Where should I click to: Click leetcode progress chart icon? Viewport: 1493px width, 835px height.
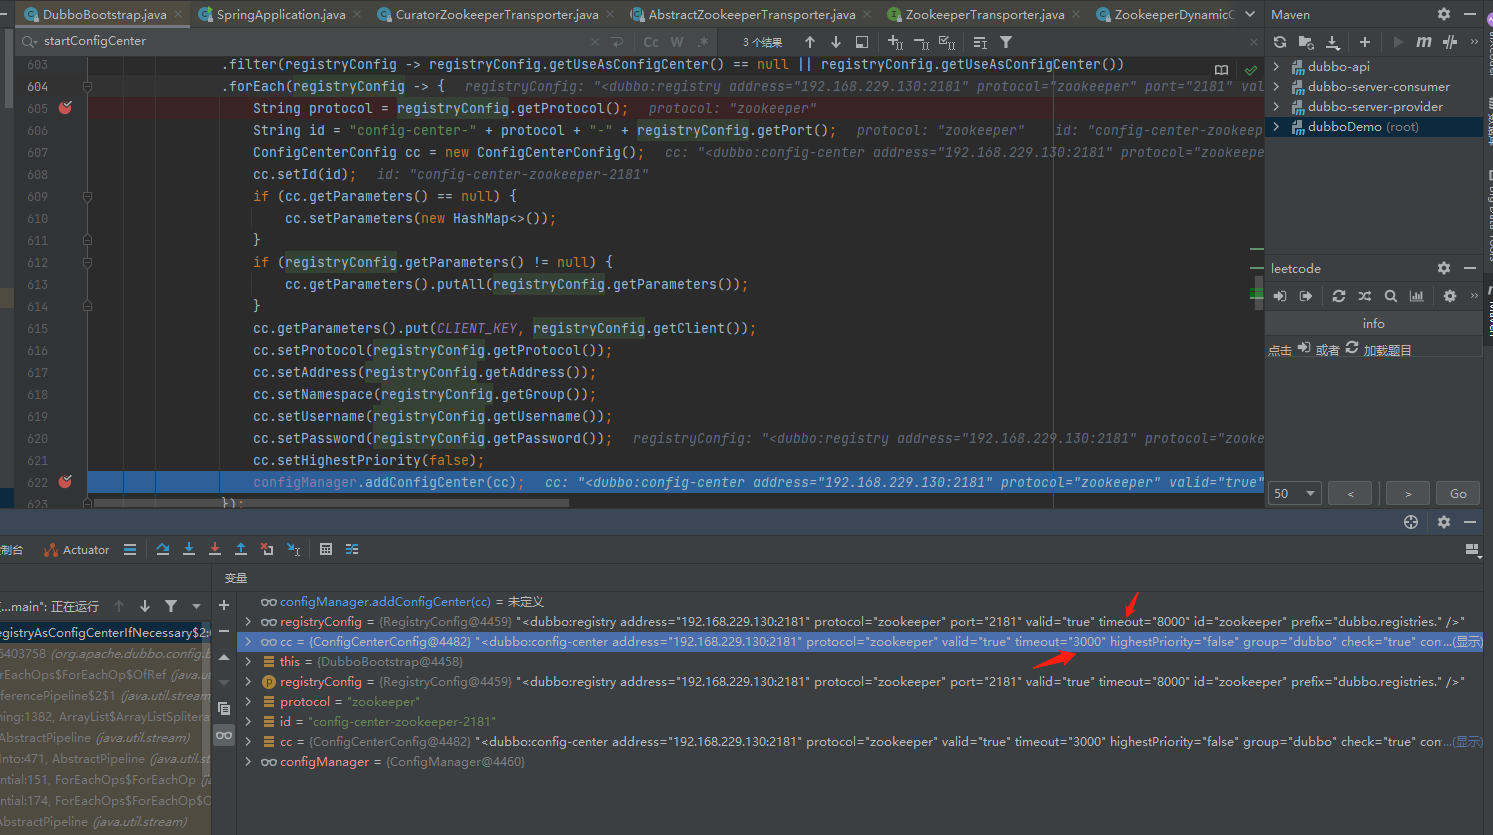click(x=1417, y=296)
